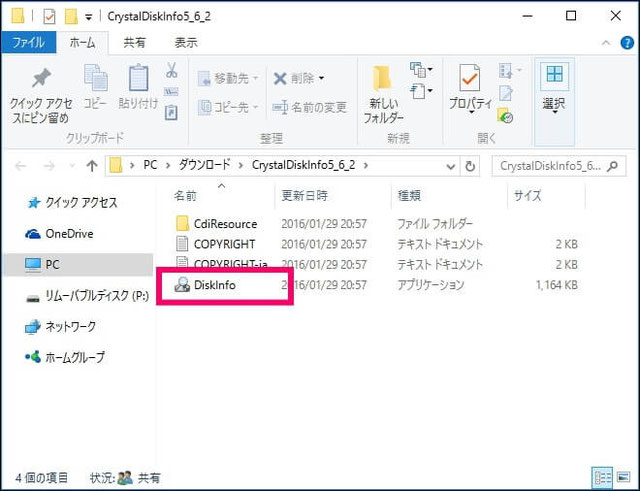
Task: Expand the Move to (移動先) dropdown
Action: point(256,78)
